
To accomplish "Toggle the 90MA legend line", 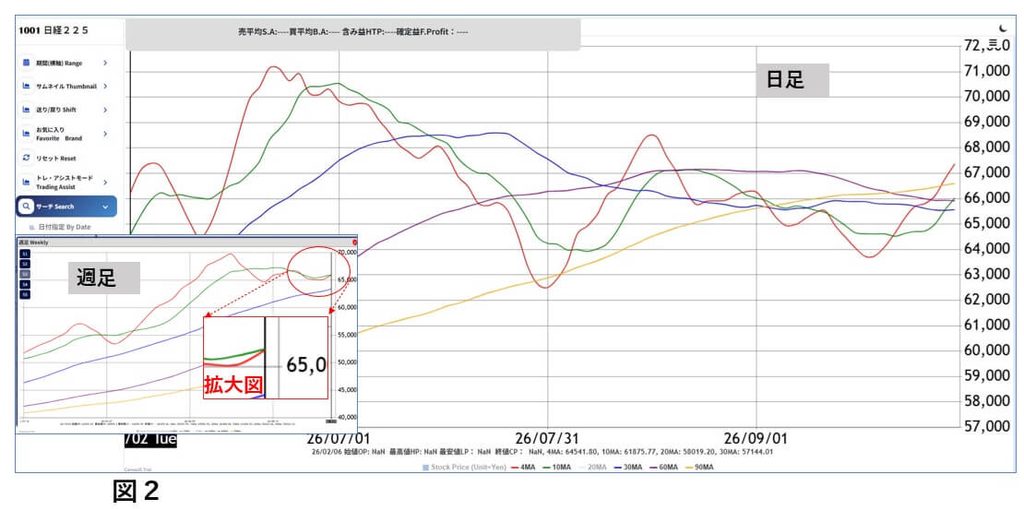I will 701,467.
